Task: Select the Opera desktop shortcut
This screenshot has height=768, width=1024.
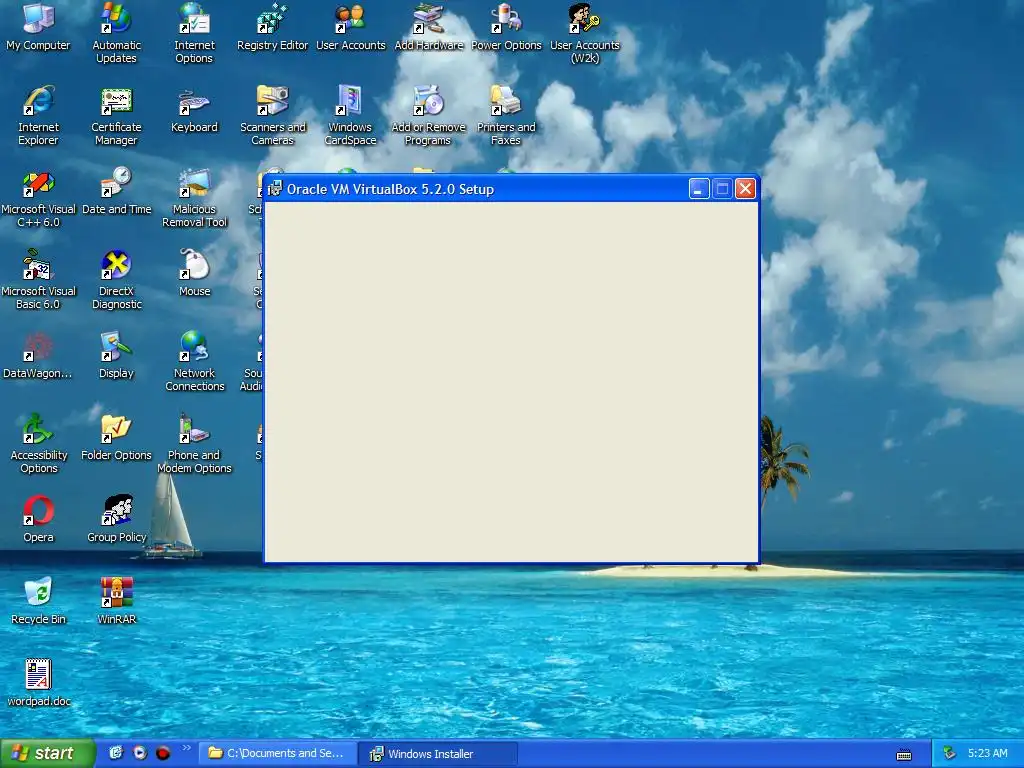Action: pos(38,520)
